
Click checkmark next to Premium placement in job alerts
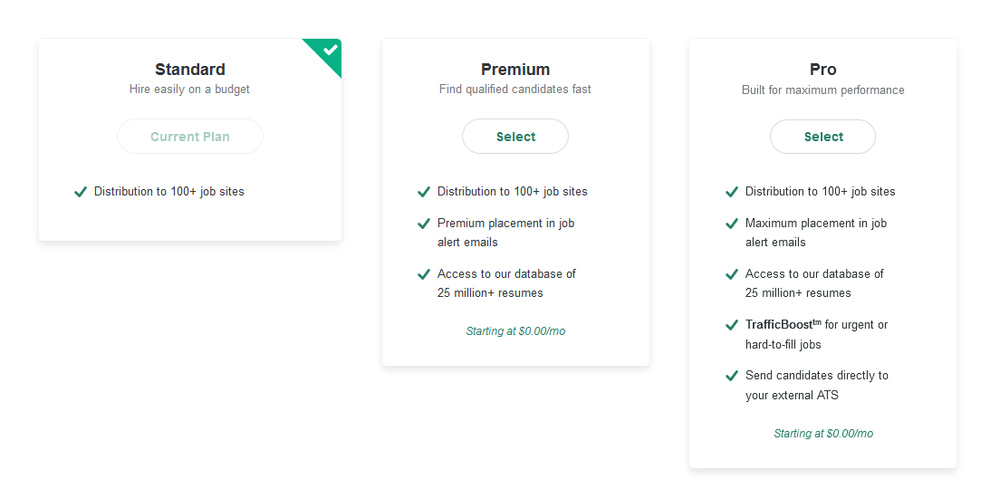coord(424,223)
